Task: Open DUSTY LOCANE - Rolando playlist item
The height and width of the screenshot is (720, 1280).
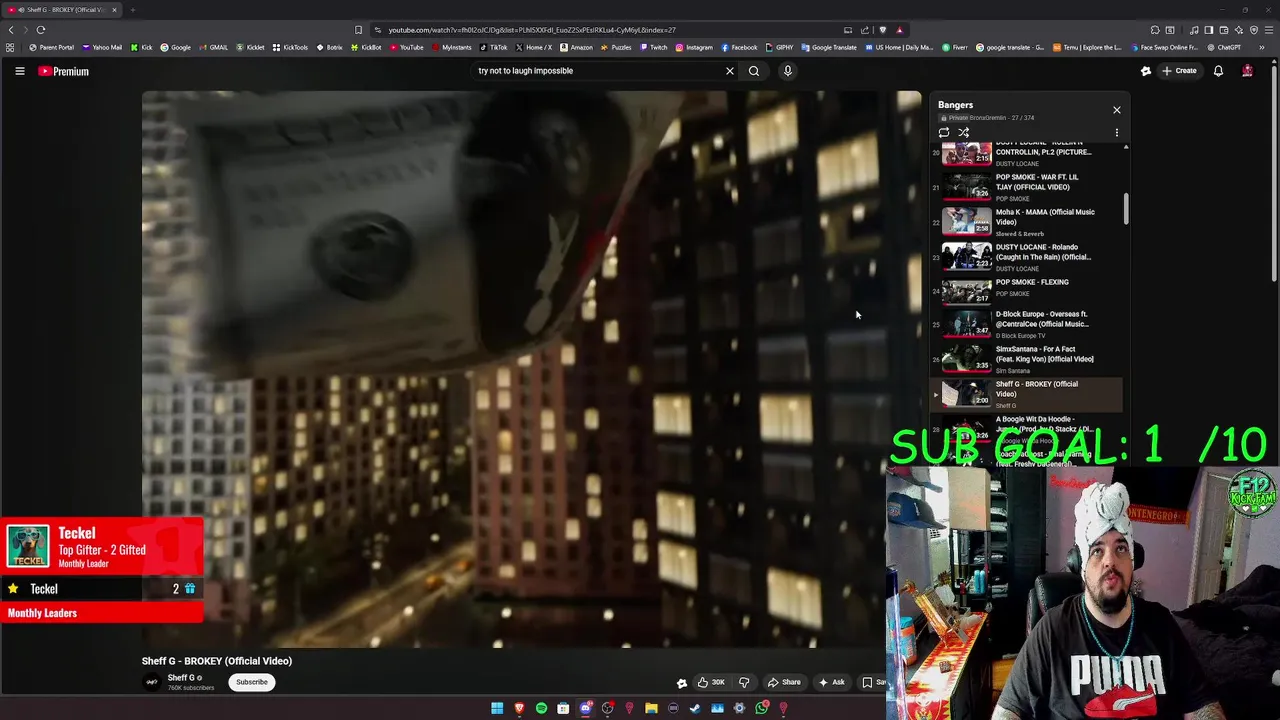Action: click(1028, 257)
